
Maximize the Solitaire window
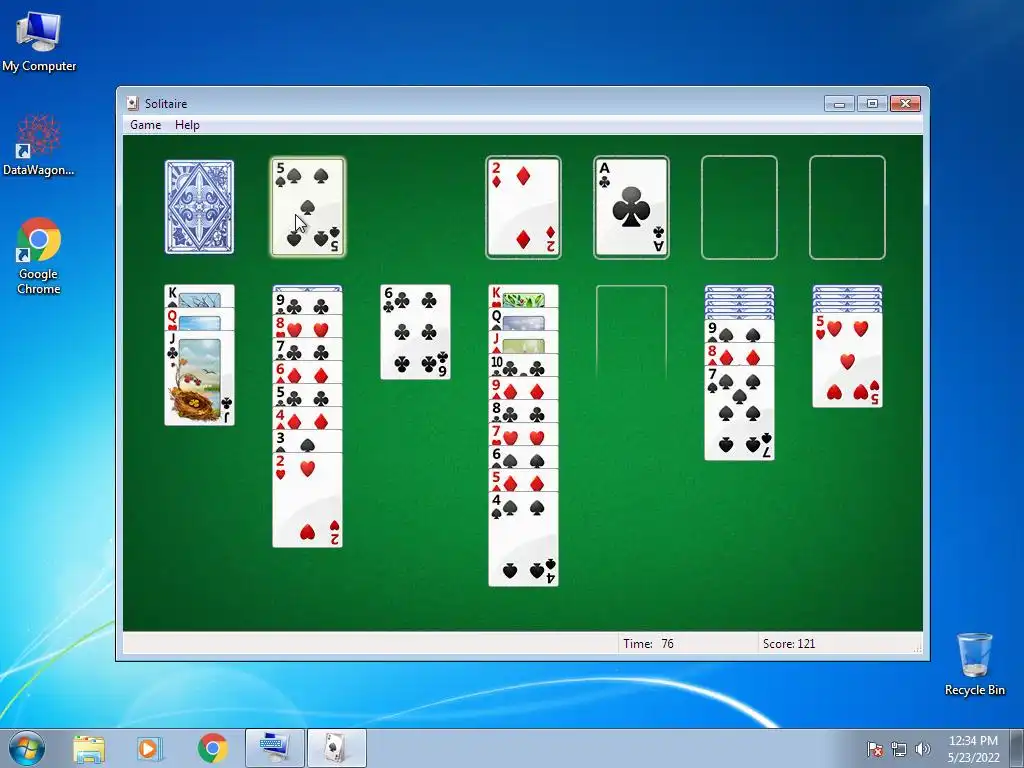click(872, 103)
